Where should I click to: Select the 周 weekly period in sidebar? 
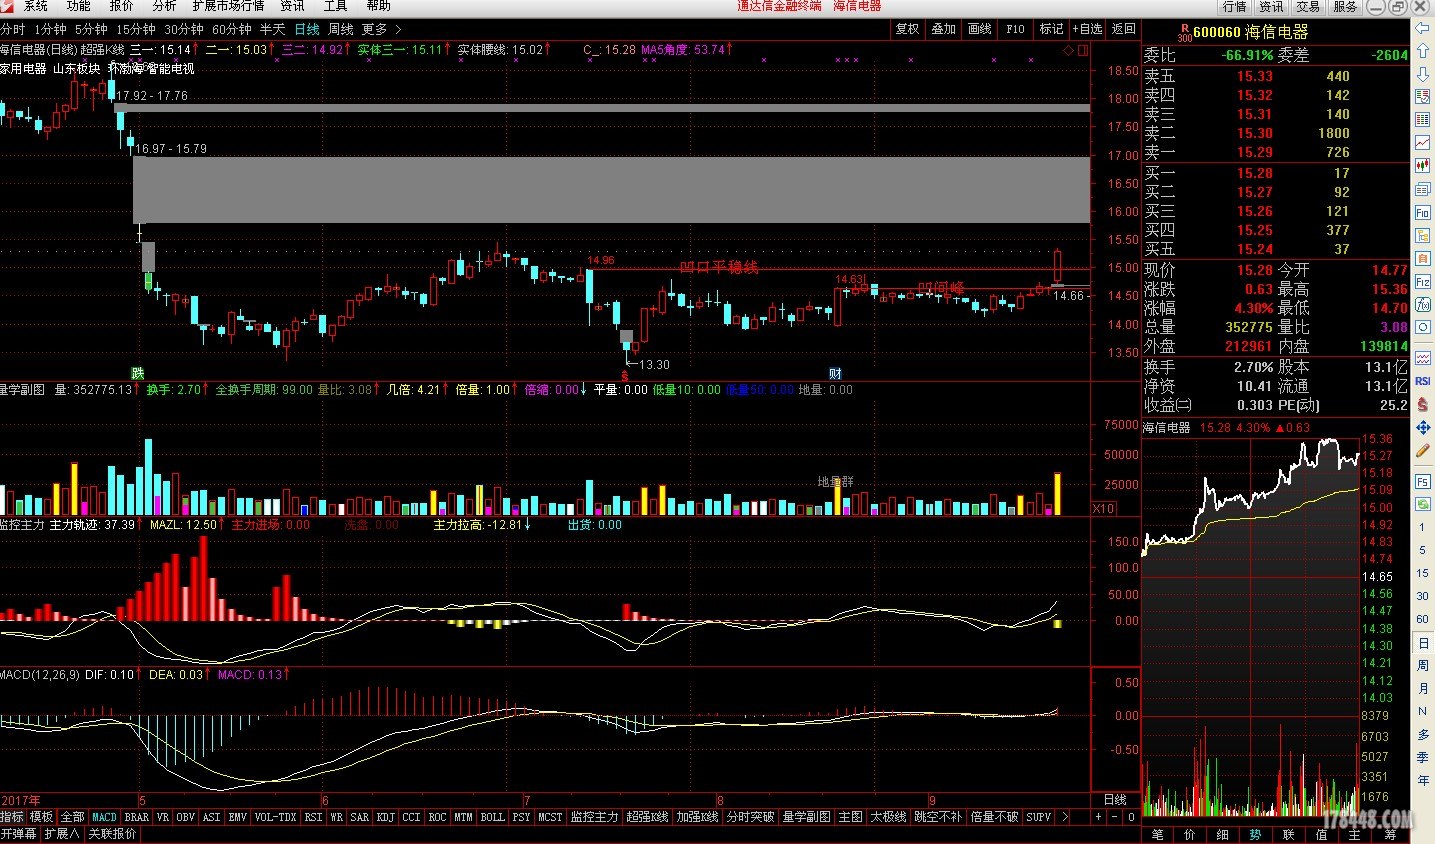point(1422,666)
